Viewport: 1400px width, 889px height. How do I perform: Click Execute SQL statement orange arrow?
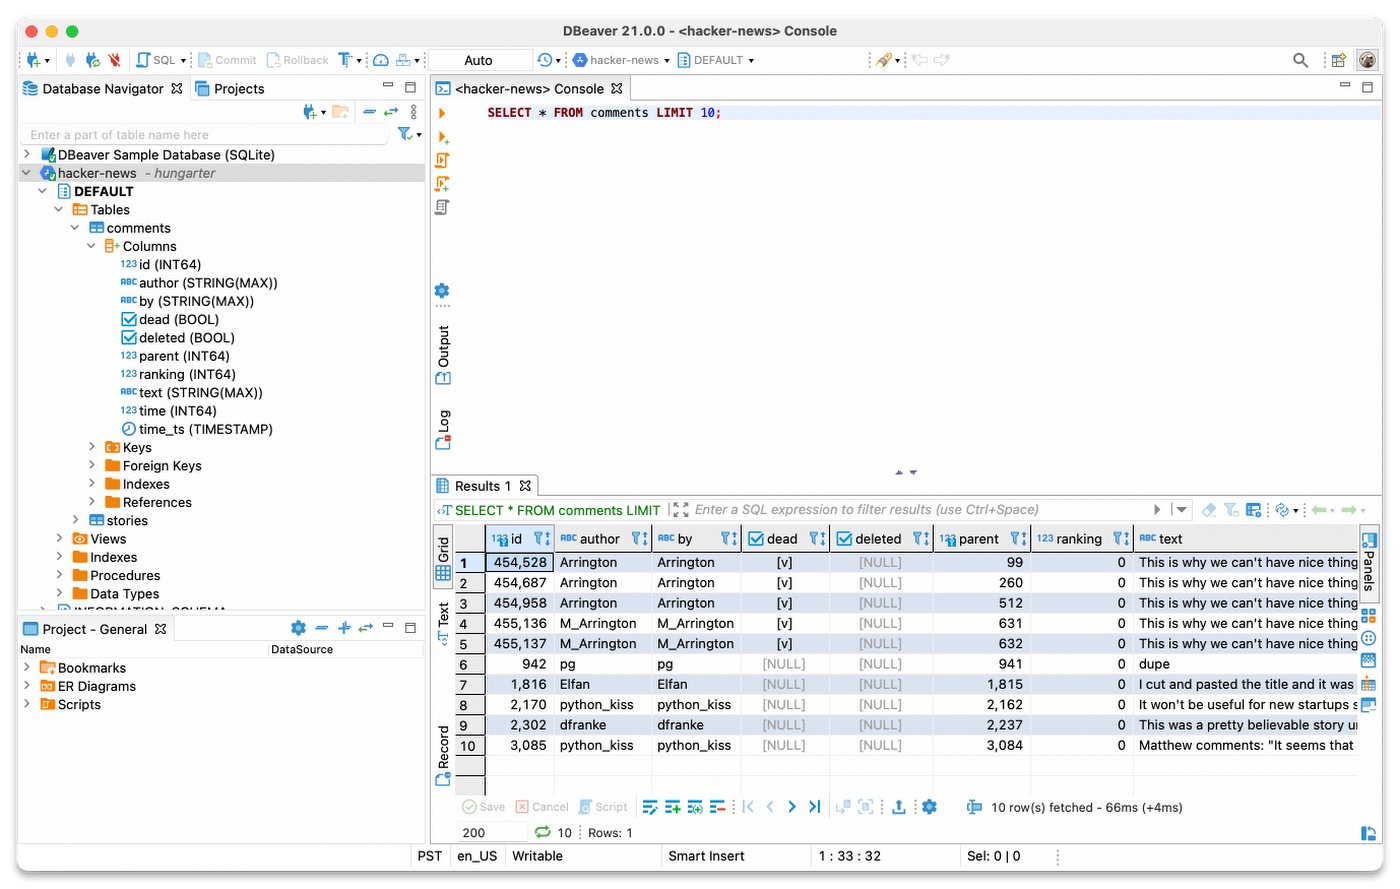tap(442, 113)
